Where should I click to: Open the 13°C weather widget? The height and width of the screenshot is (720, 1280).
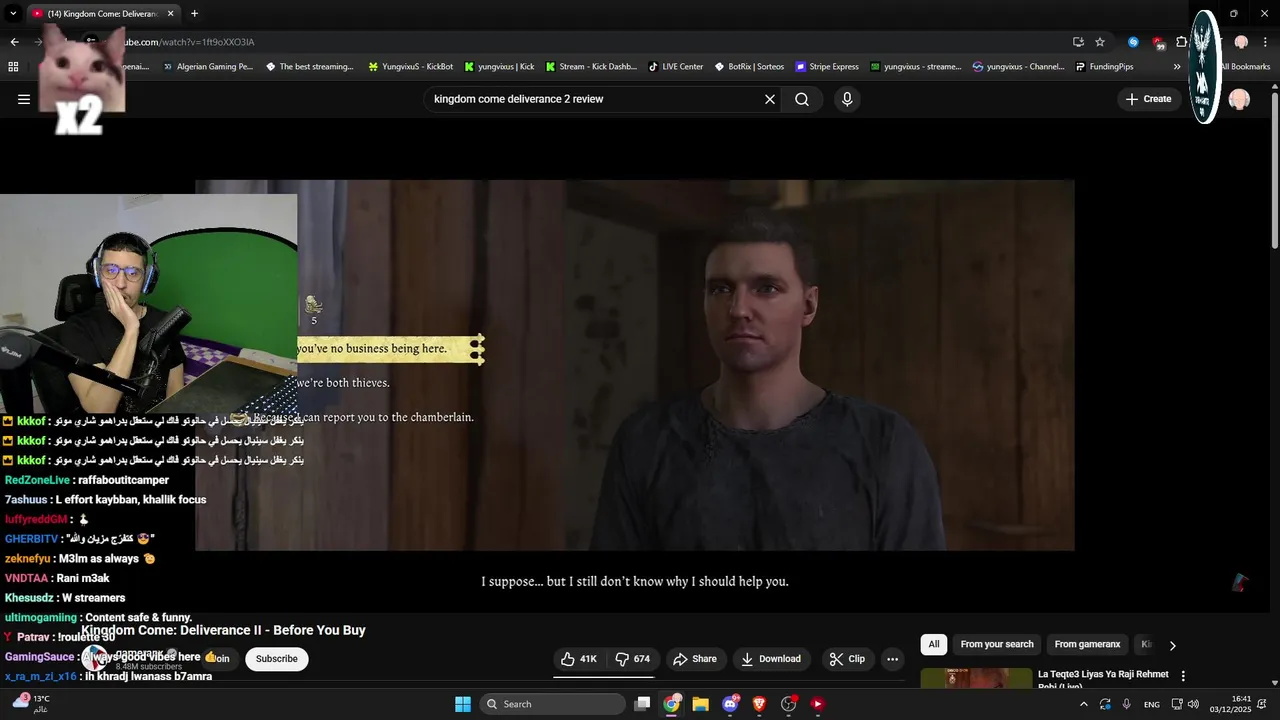point(31,704)
